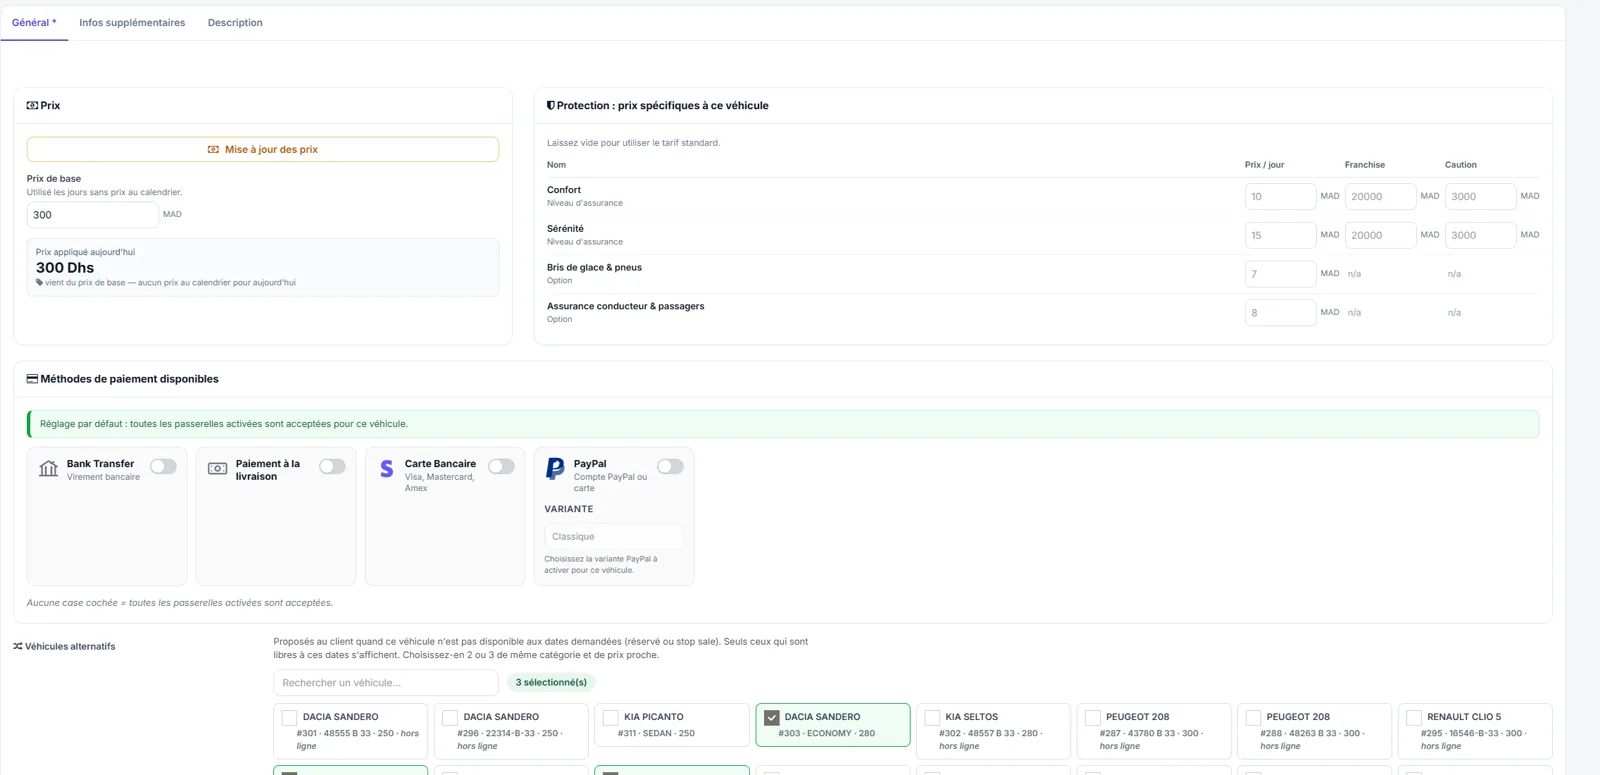The width and height of the screenshot is (1600, 775).
Task: Switch to the Infos supplémentaires tab
Action: tap(132, 22)
